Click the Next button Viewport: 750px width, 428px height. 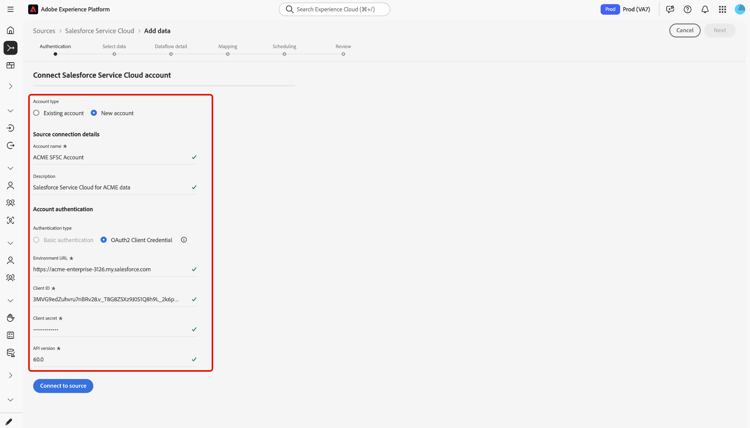click(x=719, y=30)
